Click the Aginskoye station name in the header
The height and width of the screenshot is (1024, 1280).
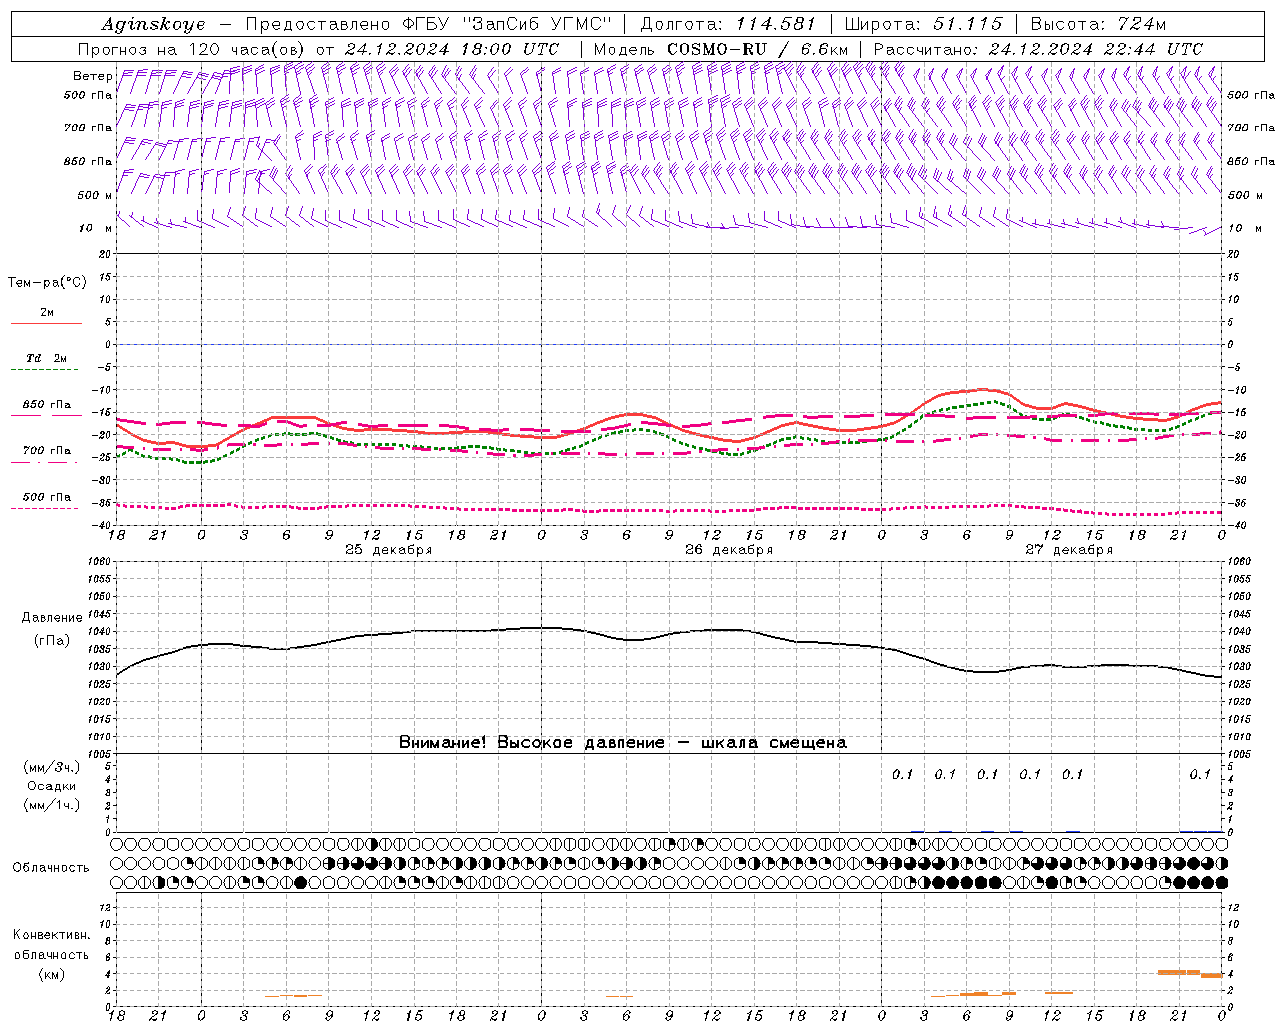click(153, 24)
